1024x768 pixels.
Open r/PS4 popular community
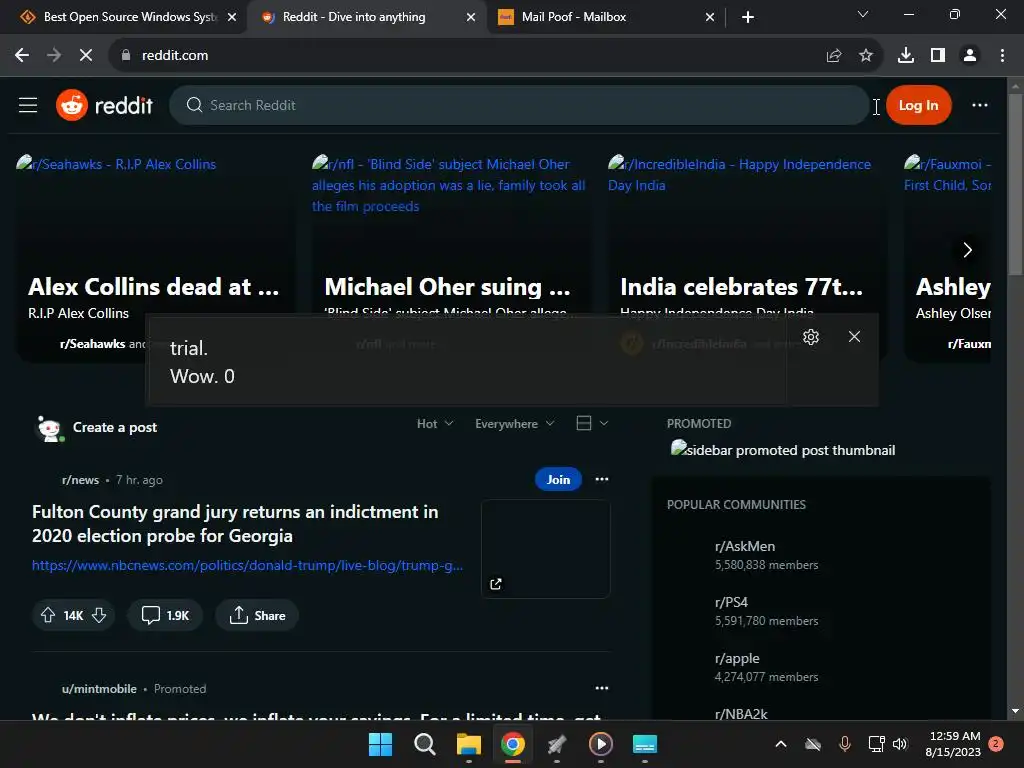[731, 602]
